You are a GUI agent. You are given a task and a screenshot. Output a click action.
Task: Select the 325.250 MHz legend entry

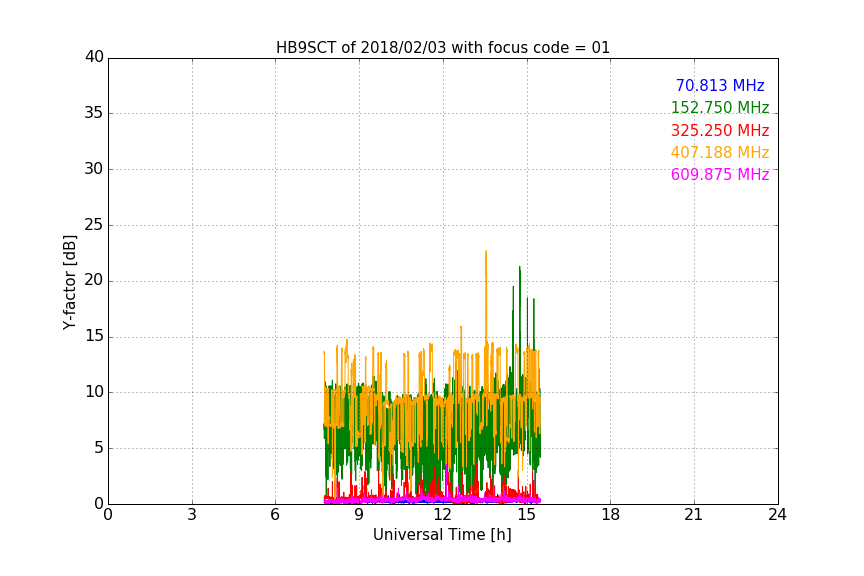(720, 130)
